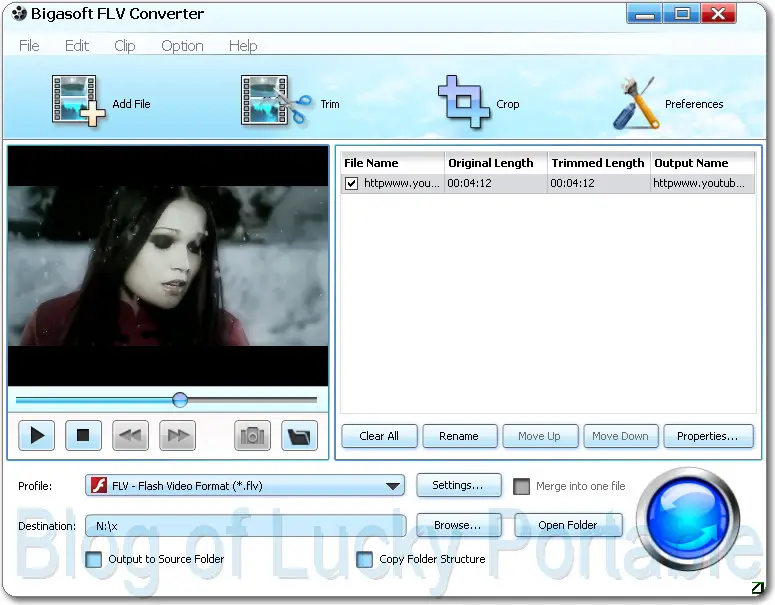Viewport: 775px width, 605px height.
Task: Expand the Profile format dropdown arrow
Action: (393, 486)
